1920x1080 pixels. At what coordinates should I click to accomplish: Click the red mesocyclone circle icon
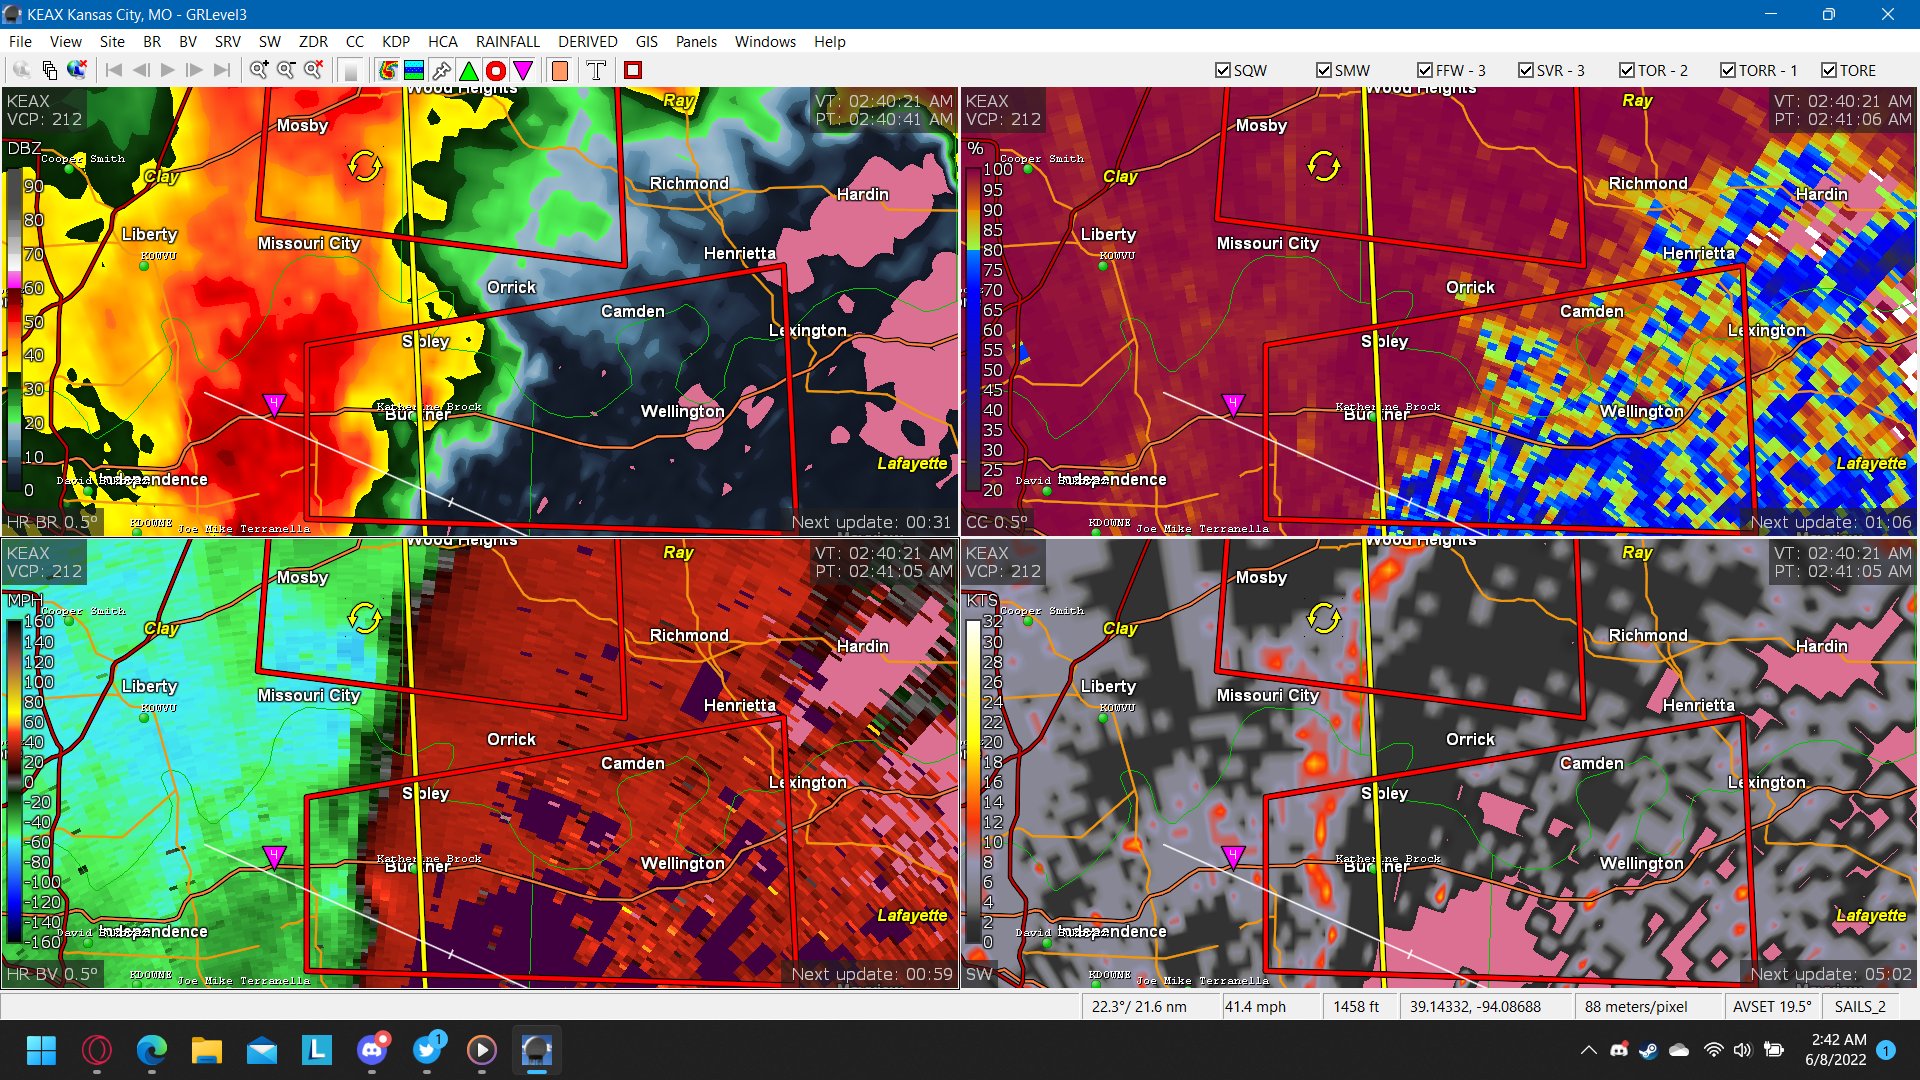(x=495, y=70)
